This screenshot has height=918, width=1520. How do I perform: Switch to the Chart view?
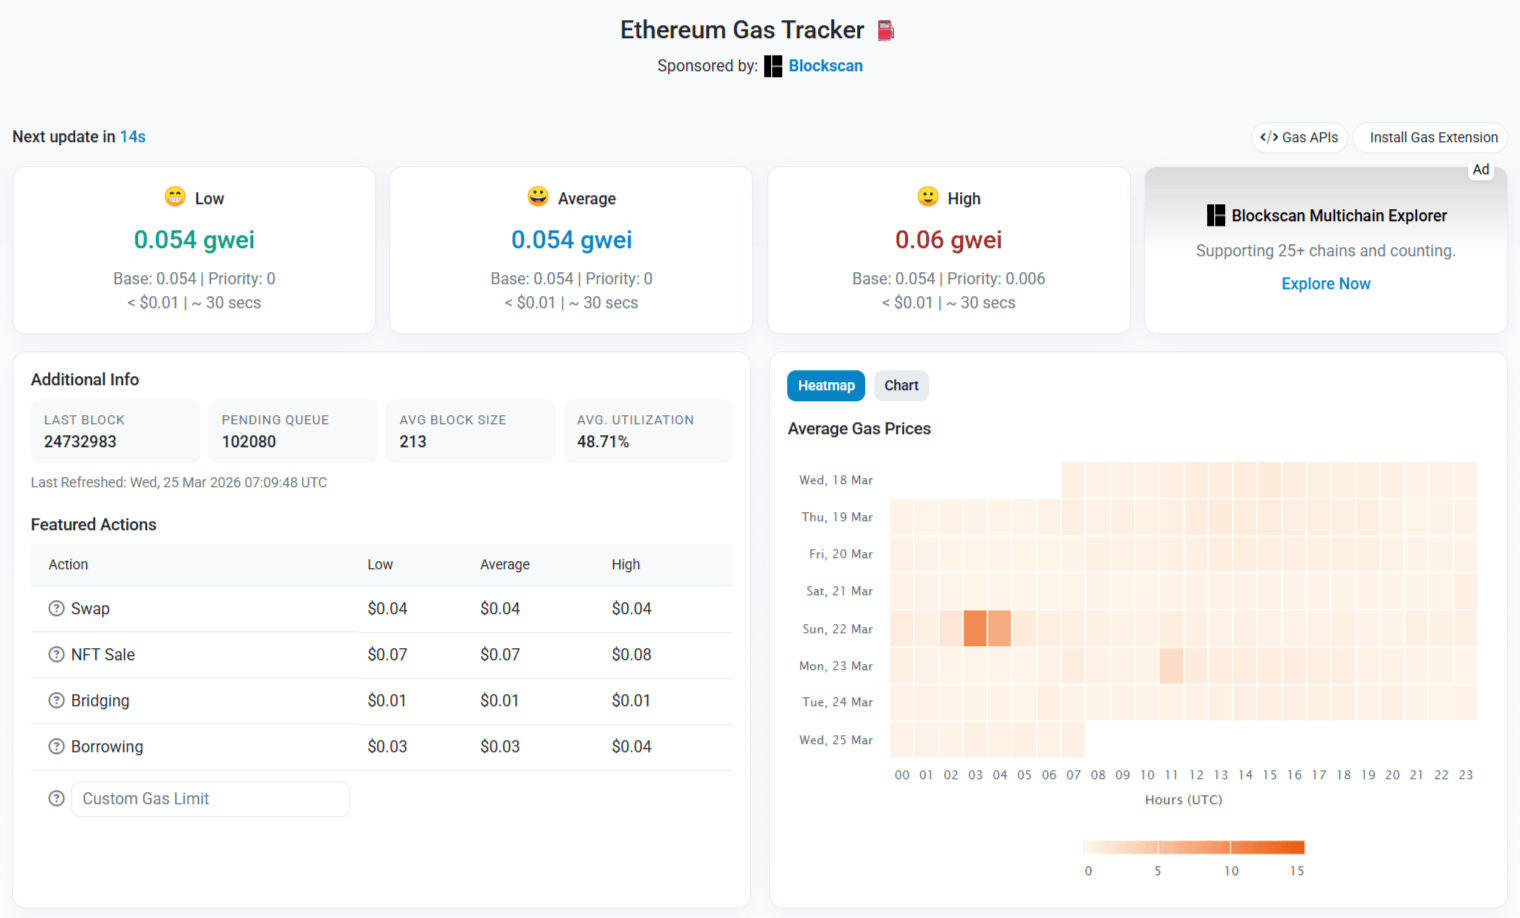tap(900, 385)
